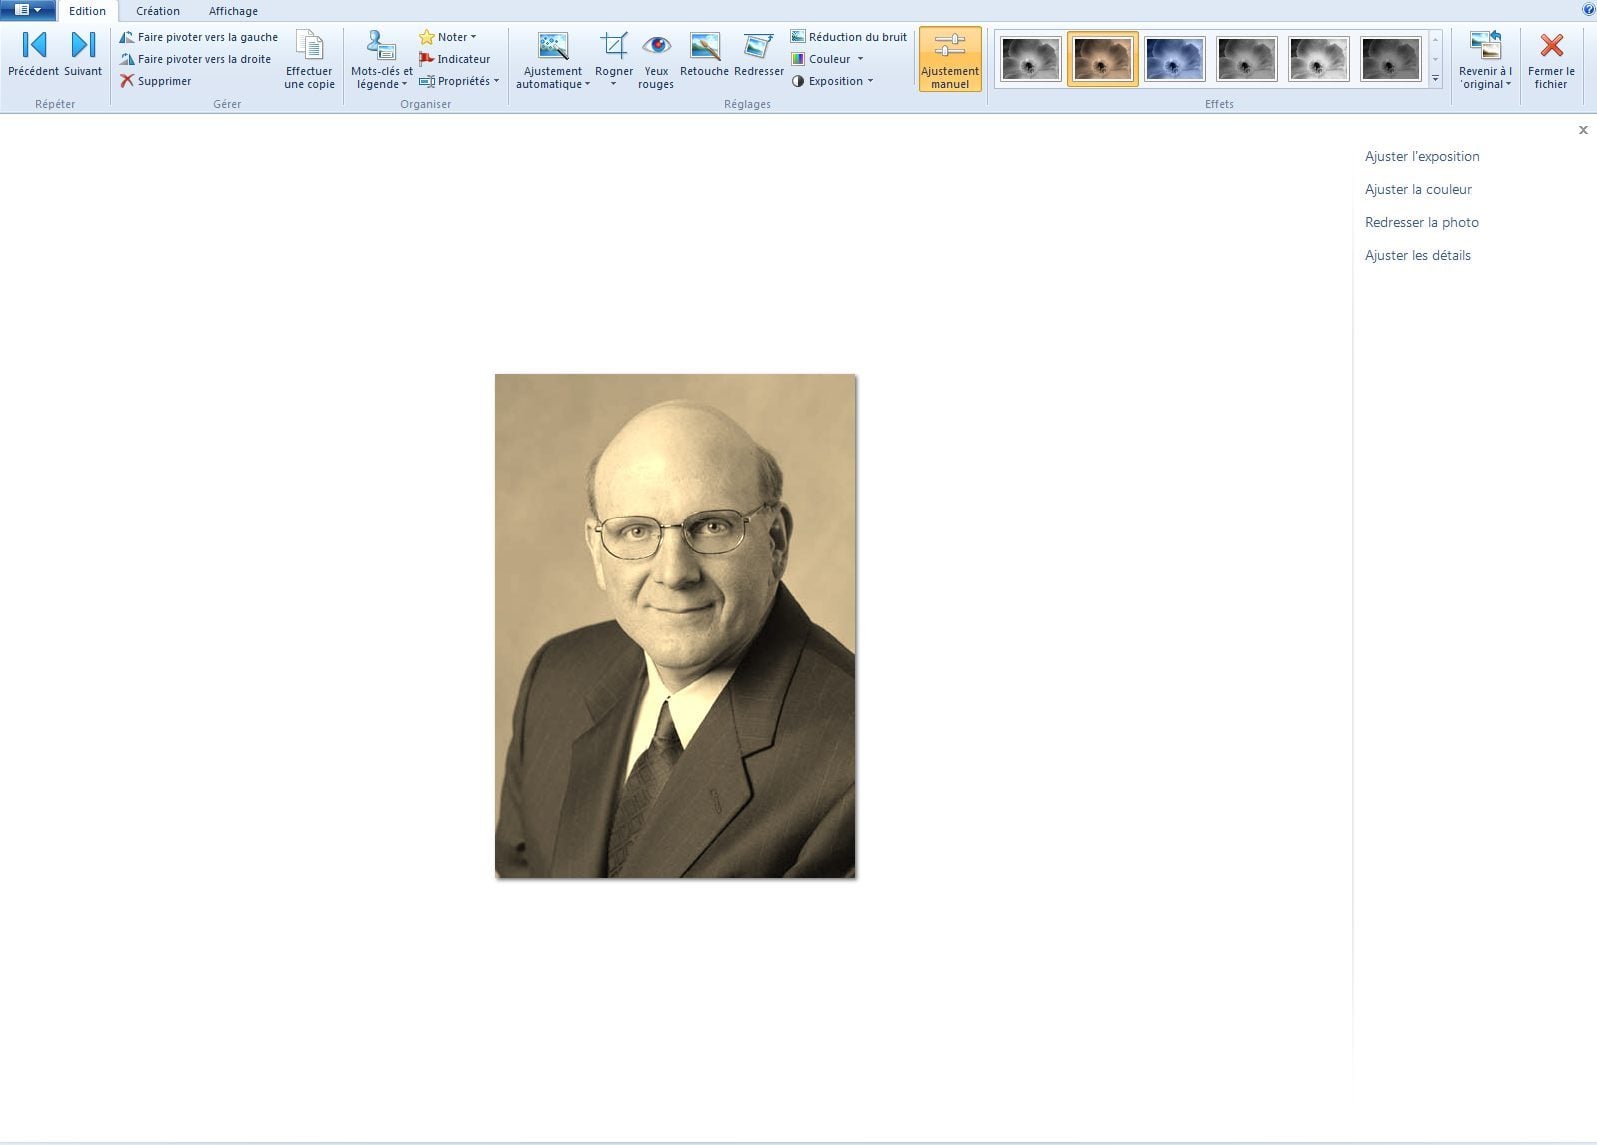Open the Affichage tab

(x=233, y=11)
